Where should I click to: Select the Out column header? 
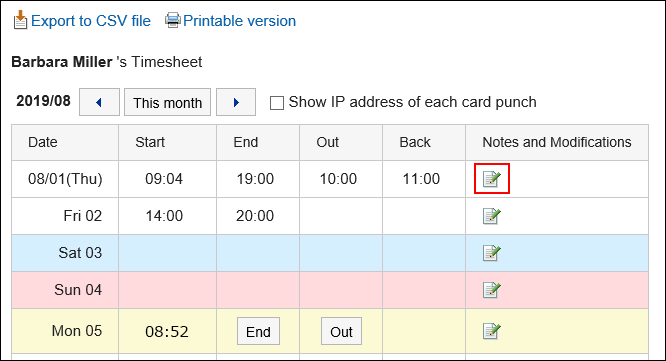[341, 142]
